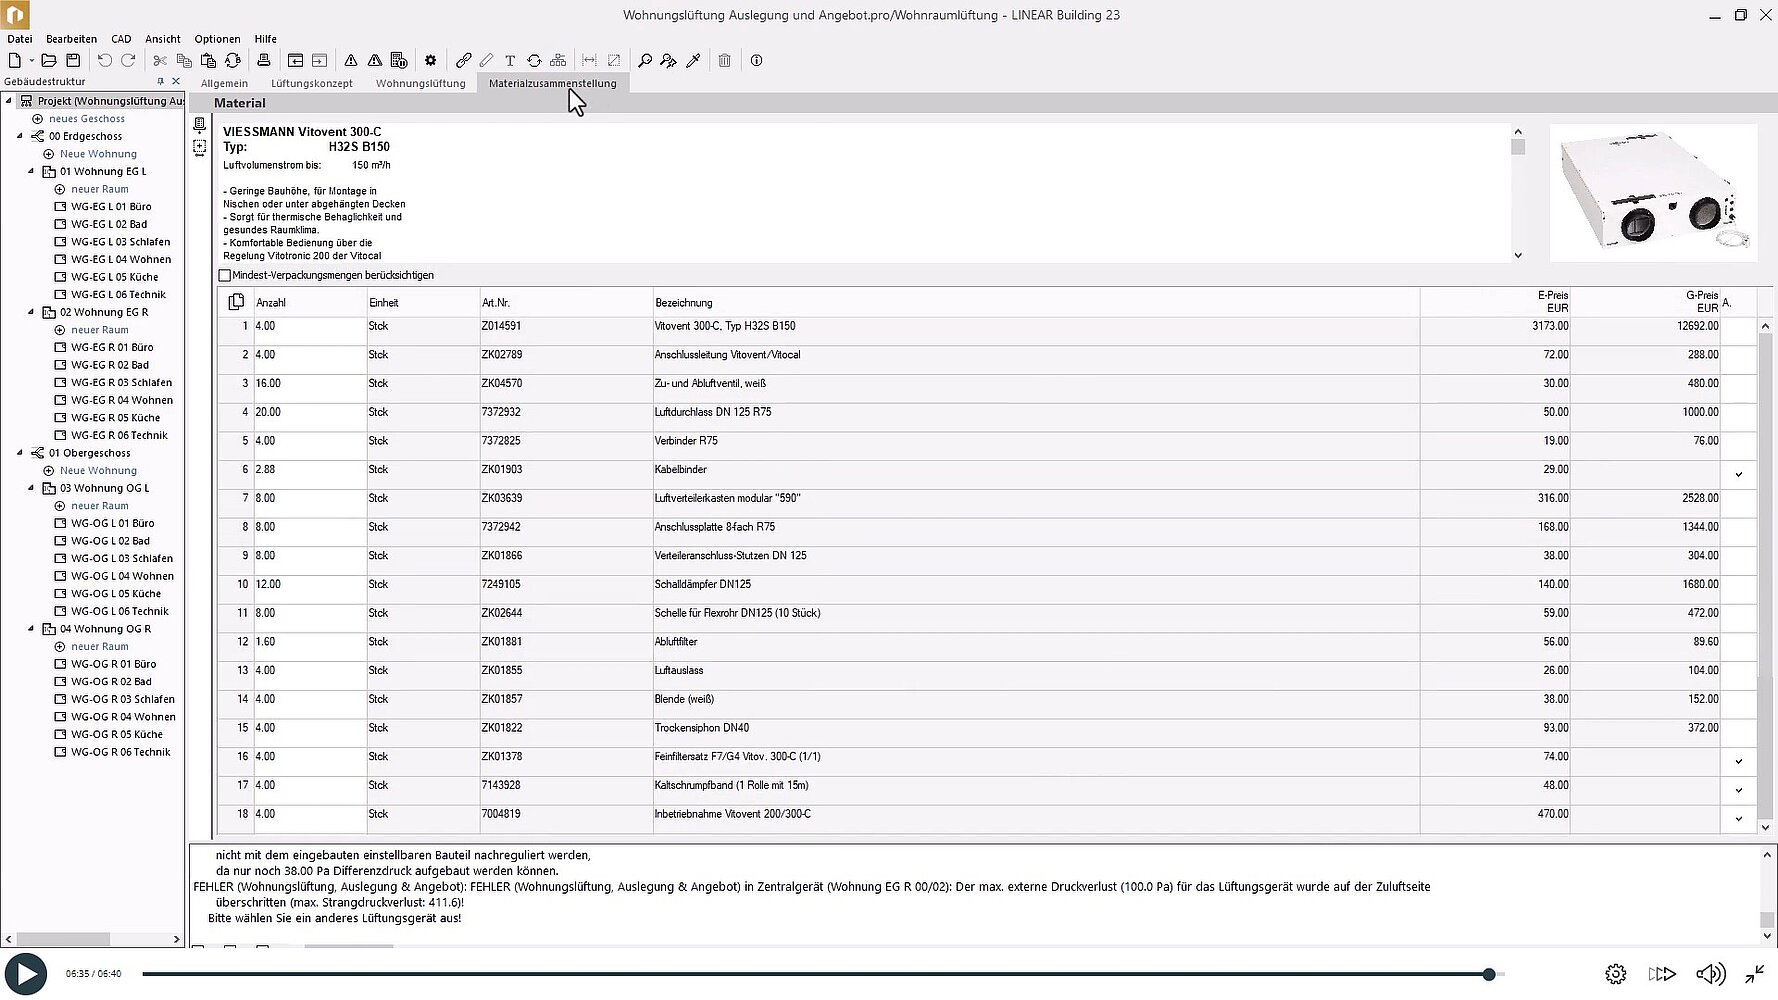Image resolution: width=1778 pixels, height=1000 pixels.
Task: Enable Mindest-Verpackungsmengen berücksichtigen checkbox
Action: (225, 276)
